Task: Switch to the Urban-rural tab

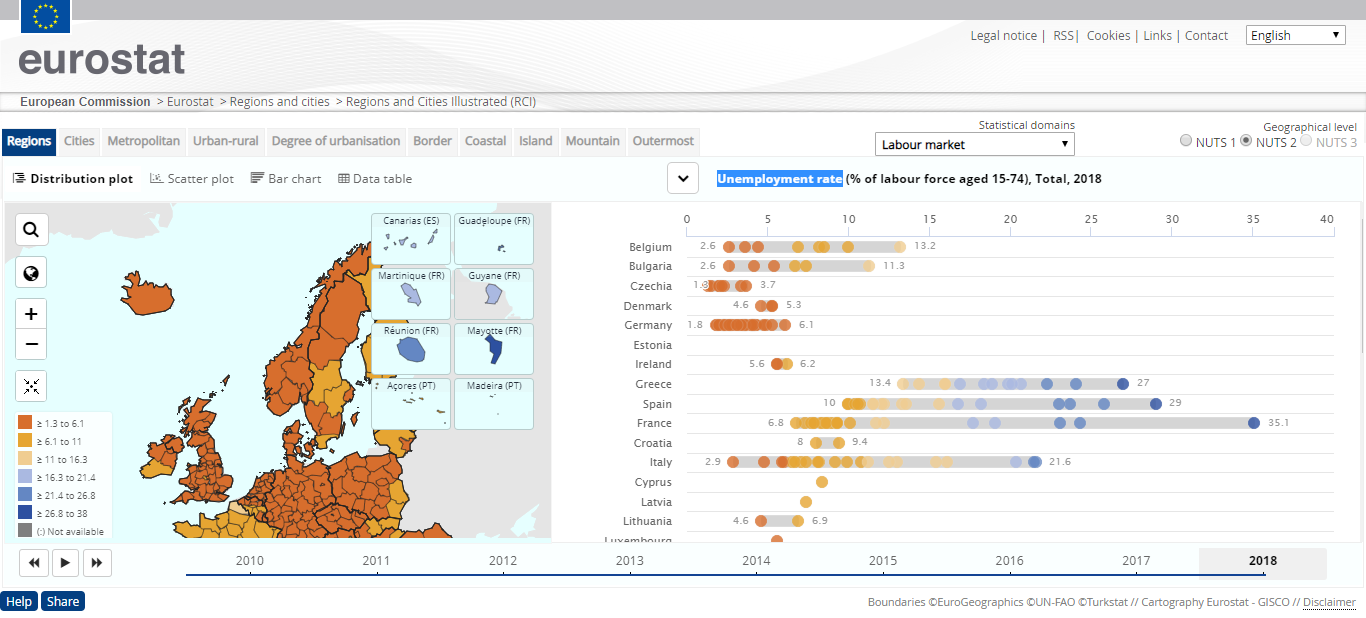Action: click(226, 141)
